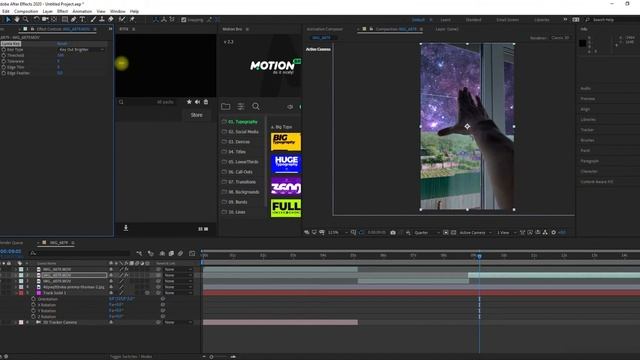
Task: Open Motion Bro filter settings icon
Action: (x=241, y=107)
